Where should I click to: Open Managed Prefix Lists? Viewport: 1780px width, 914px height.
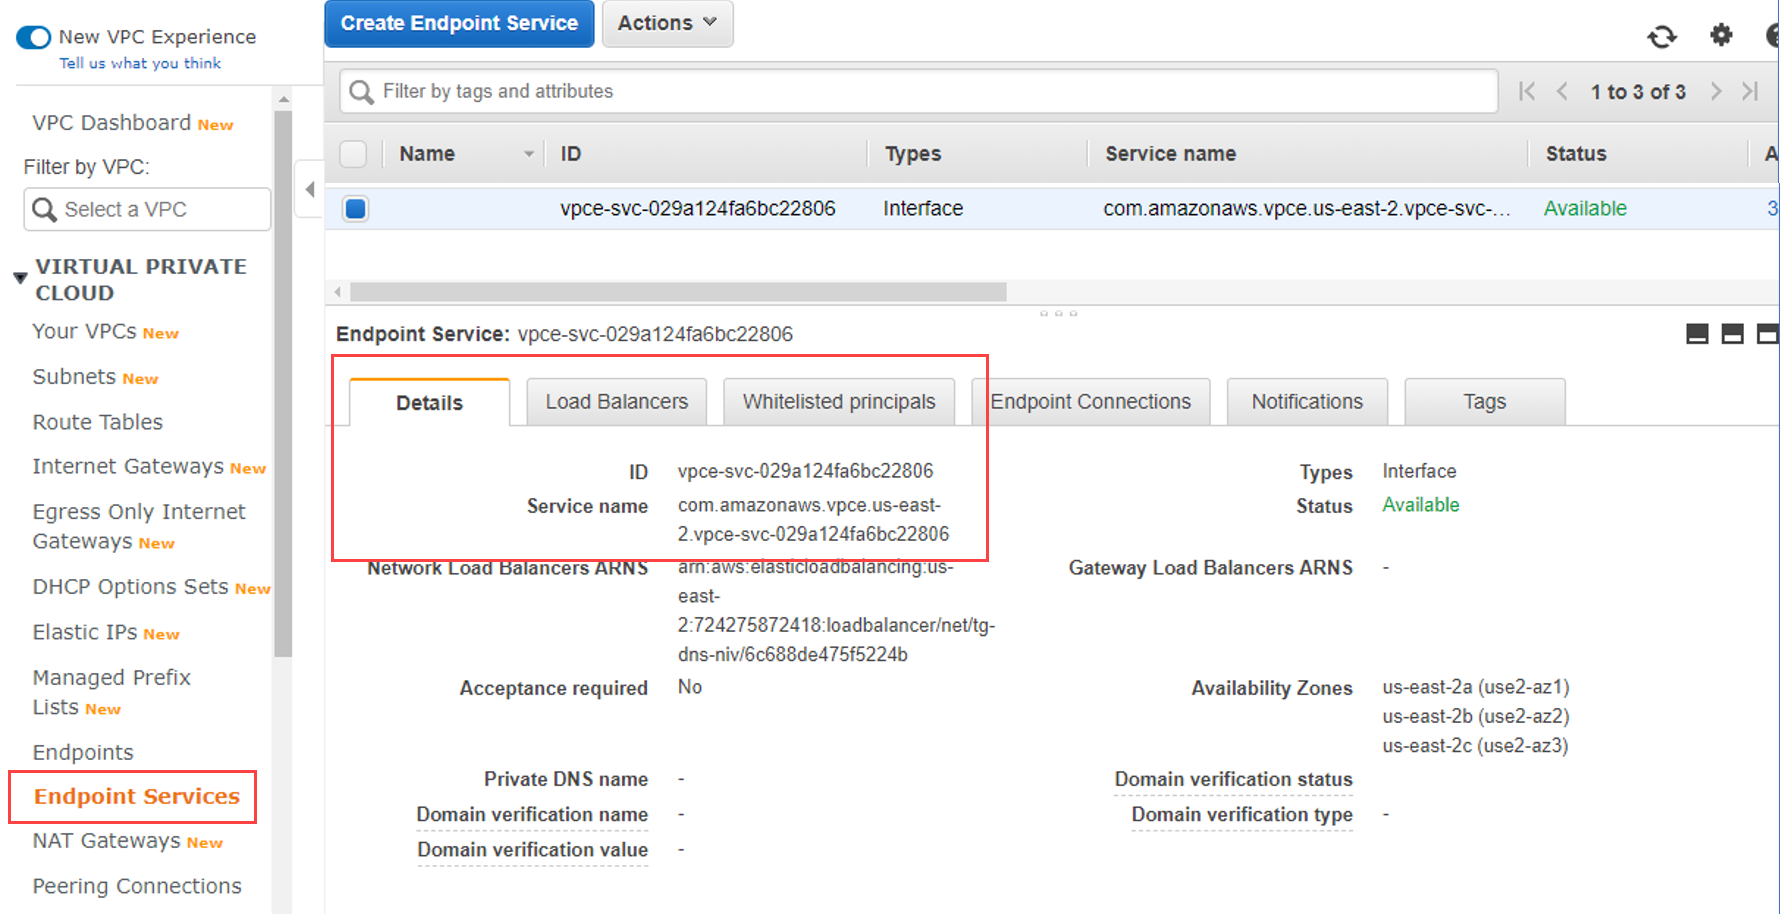click(111, 692)
